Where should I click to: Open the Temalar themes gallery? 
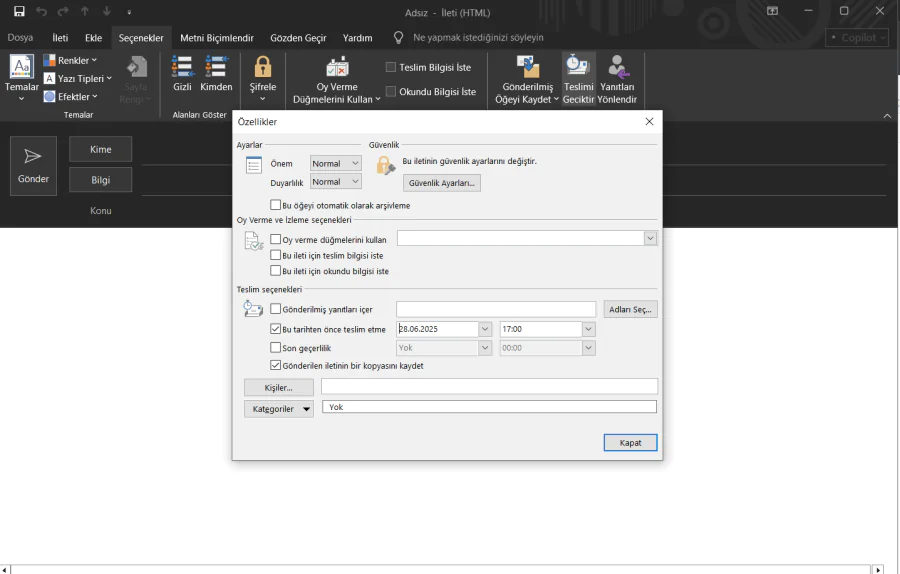pyautogui.click(x=22, y=79)
